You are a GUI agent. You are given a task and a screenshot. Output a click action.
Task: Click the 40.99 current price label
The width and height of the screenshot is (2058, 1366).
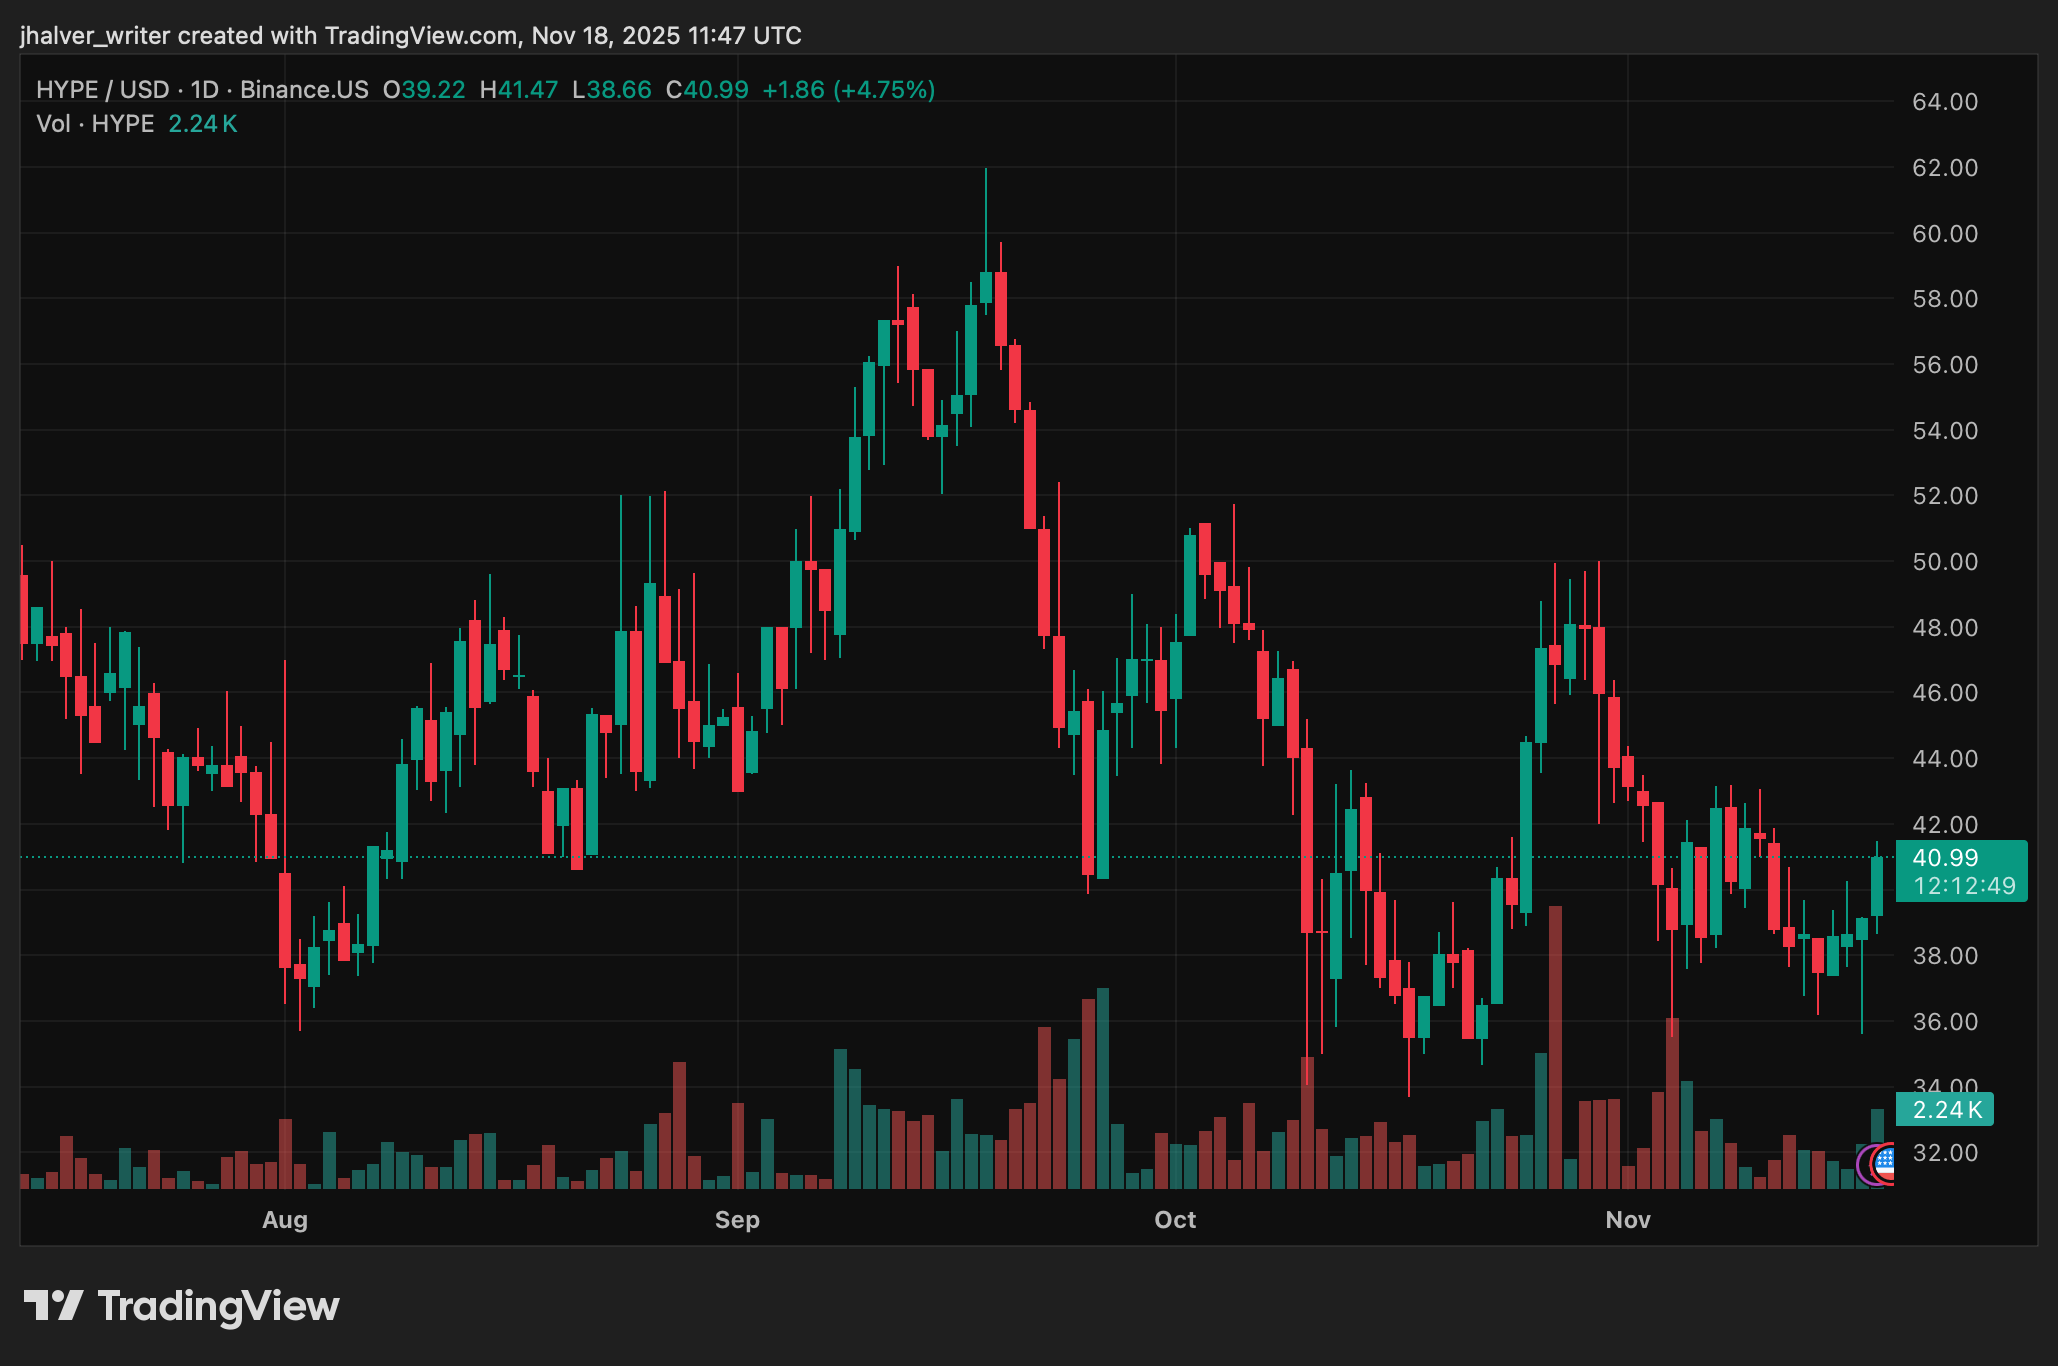(x=1944, y=858)
